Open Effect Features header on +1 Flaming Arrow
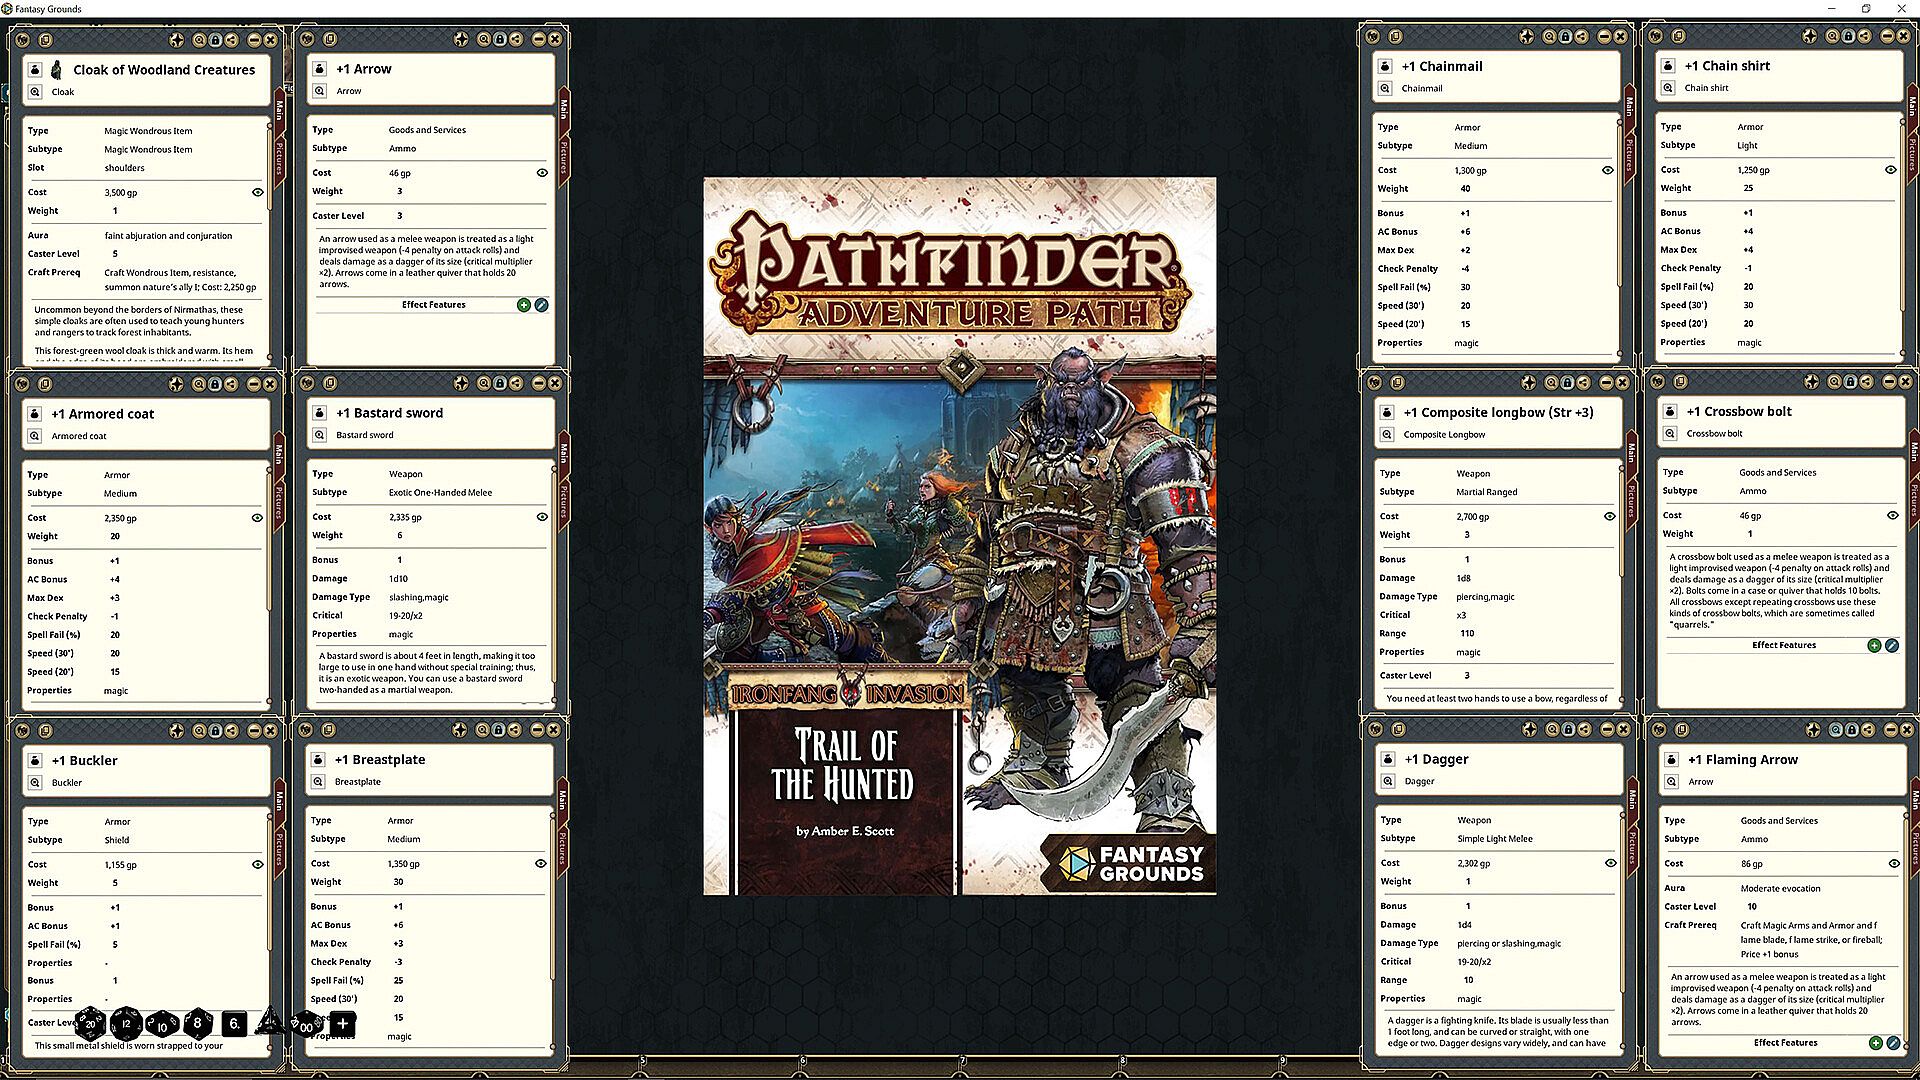This screenshot has width=1920, height=1080. [1784, 1043]
